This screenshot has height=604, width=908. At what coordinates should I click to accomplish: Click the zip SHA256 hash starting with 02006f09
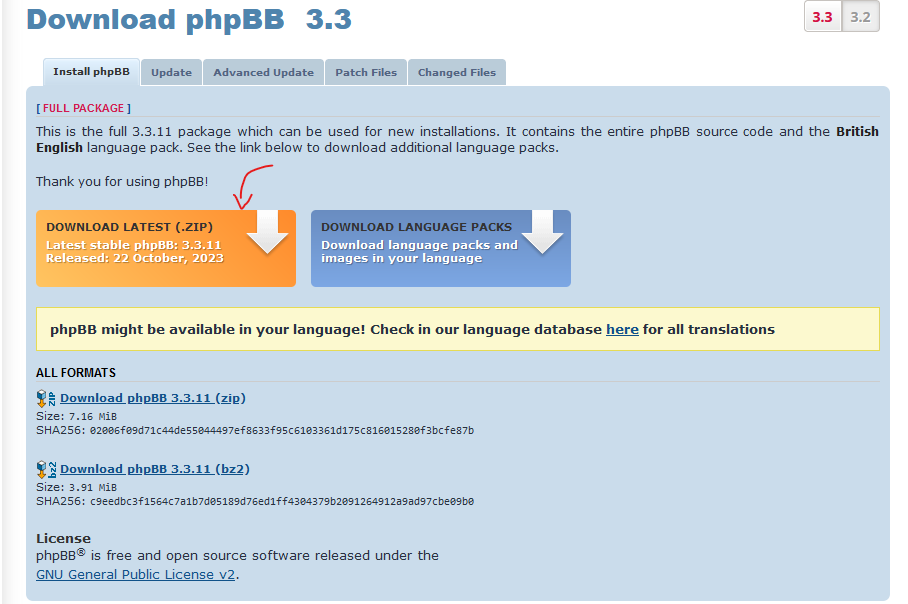pyautogui.click(x=282, y=430)
